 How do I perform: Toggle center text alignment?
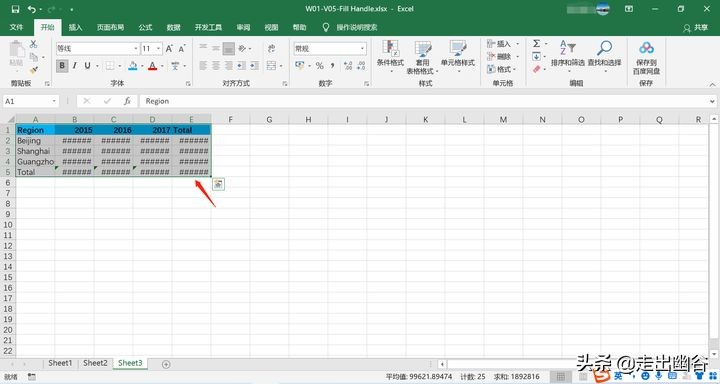click(216, 66)
